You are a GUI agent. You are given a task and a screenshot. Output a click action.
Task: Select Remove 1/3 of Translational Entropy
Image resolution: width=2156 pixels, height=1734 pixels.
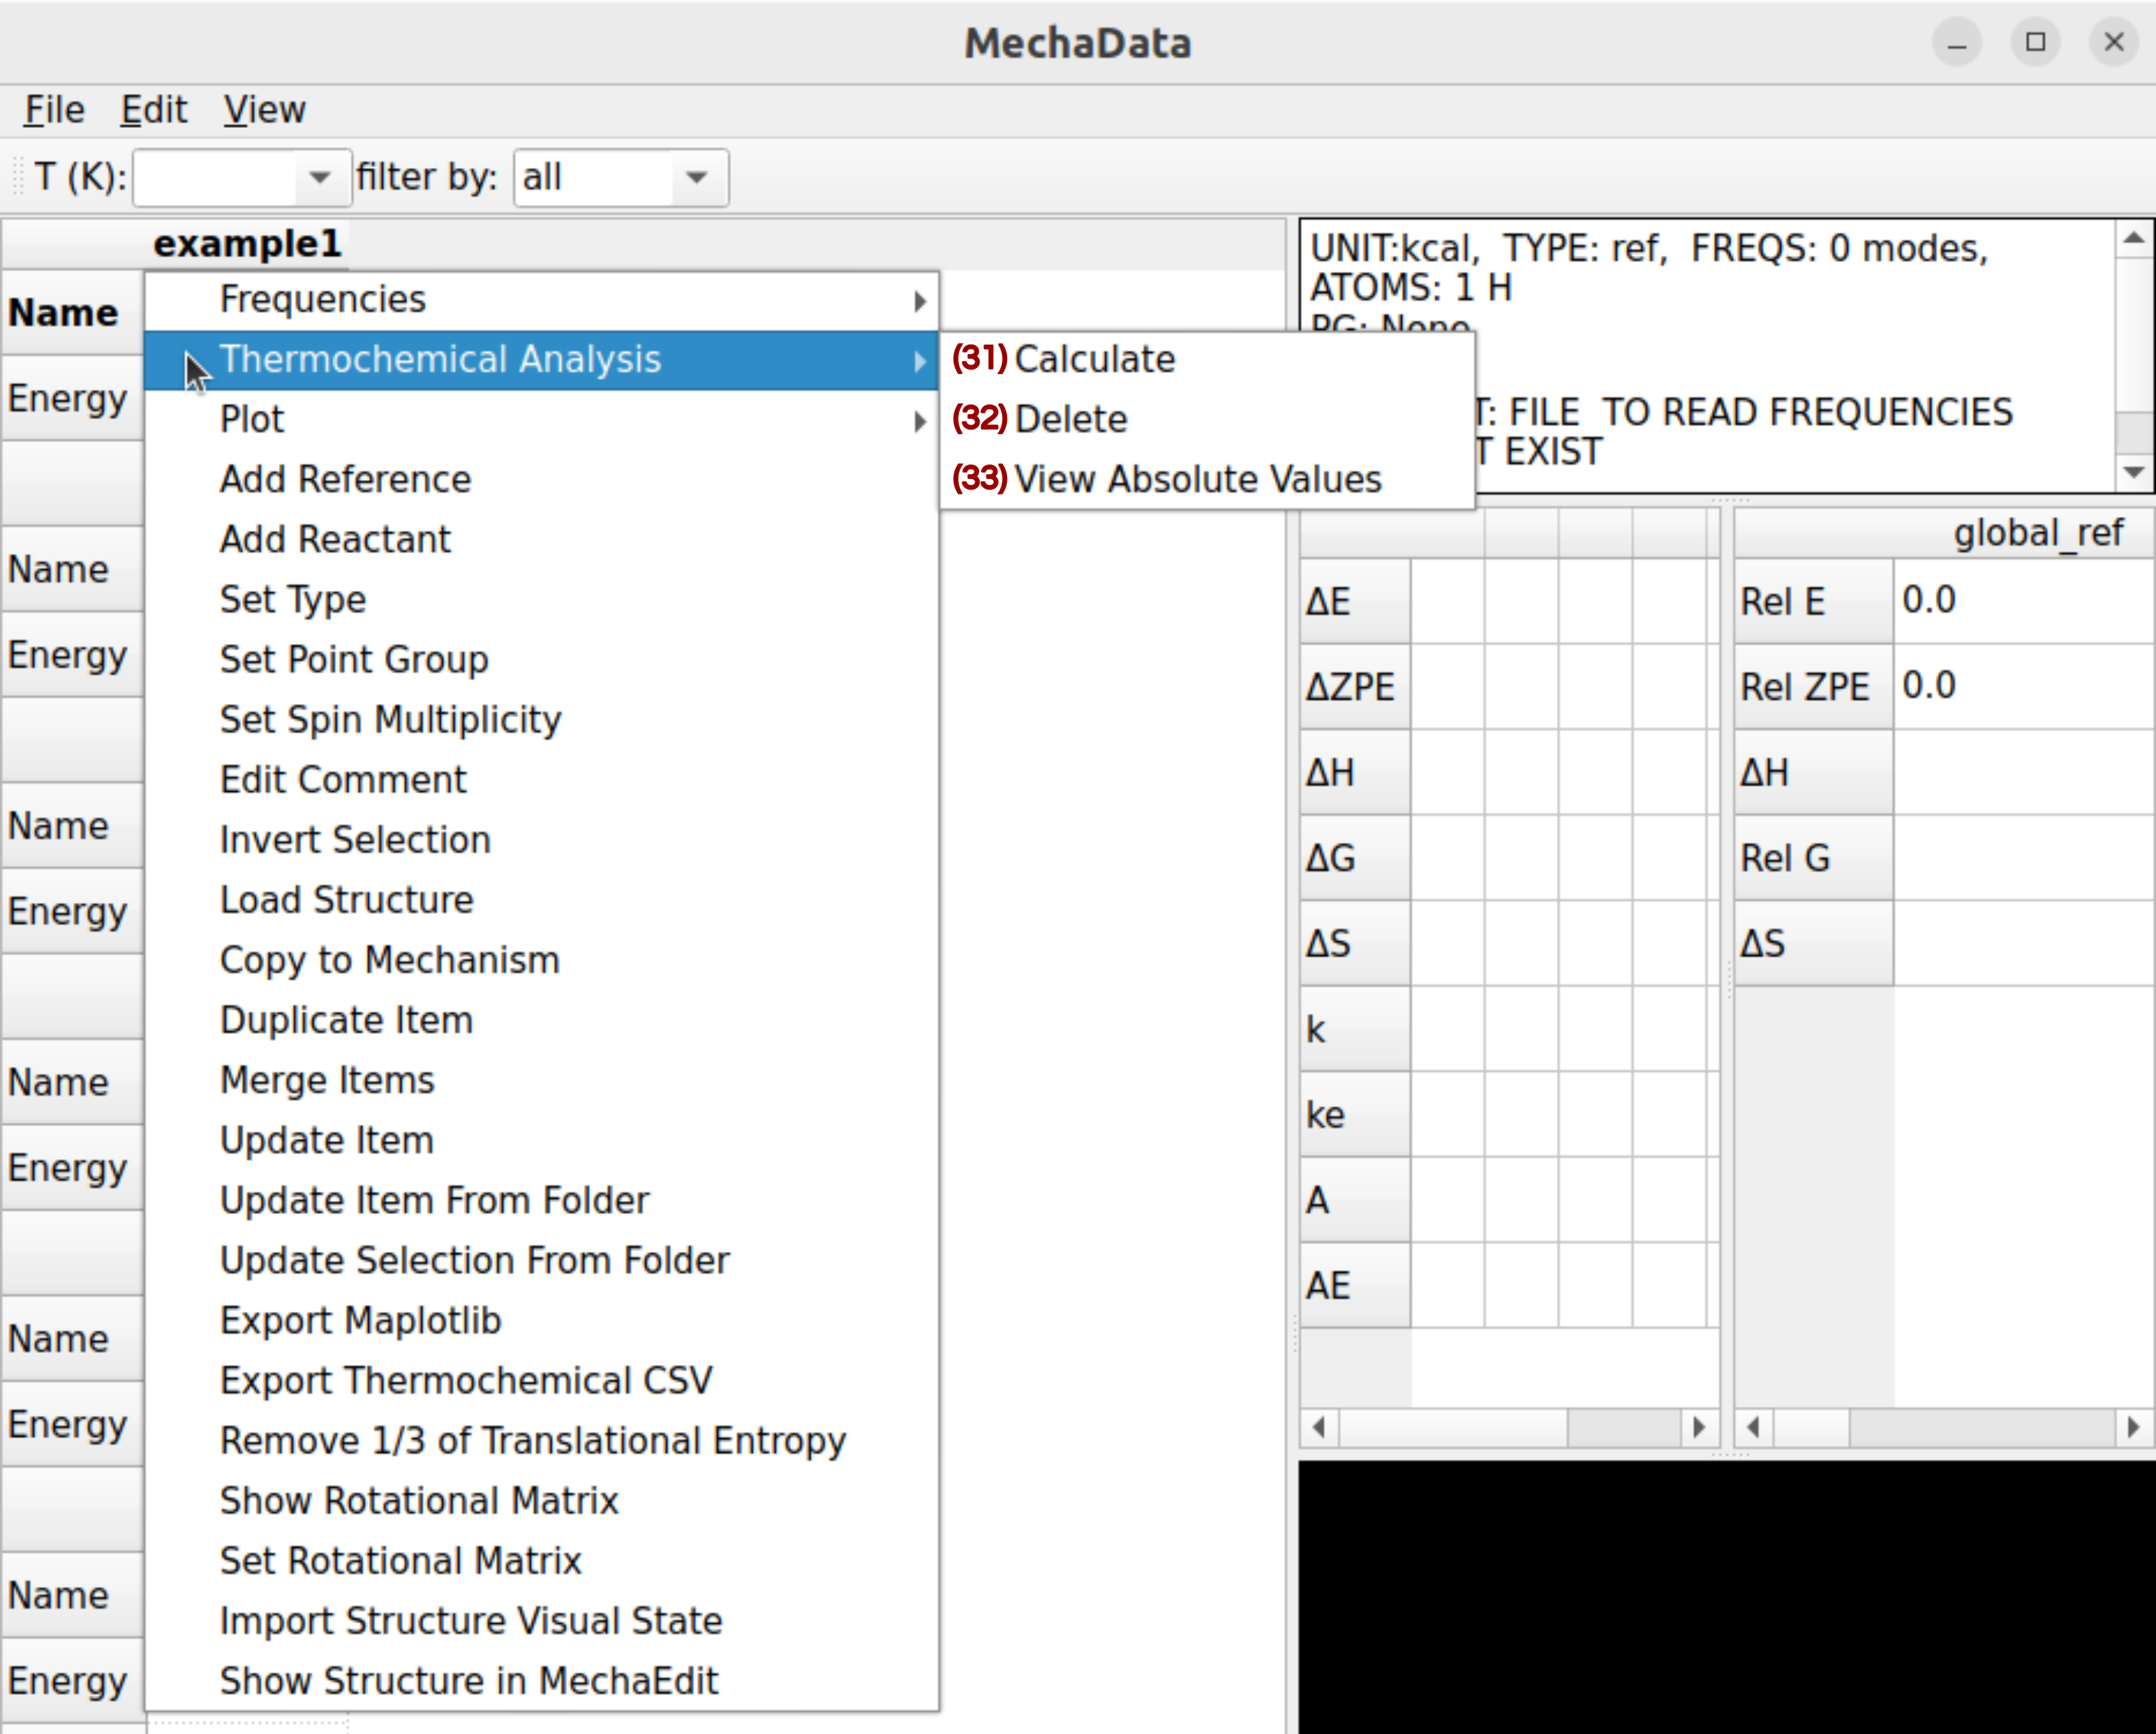pos(542,1441)
